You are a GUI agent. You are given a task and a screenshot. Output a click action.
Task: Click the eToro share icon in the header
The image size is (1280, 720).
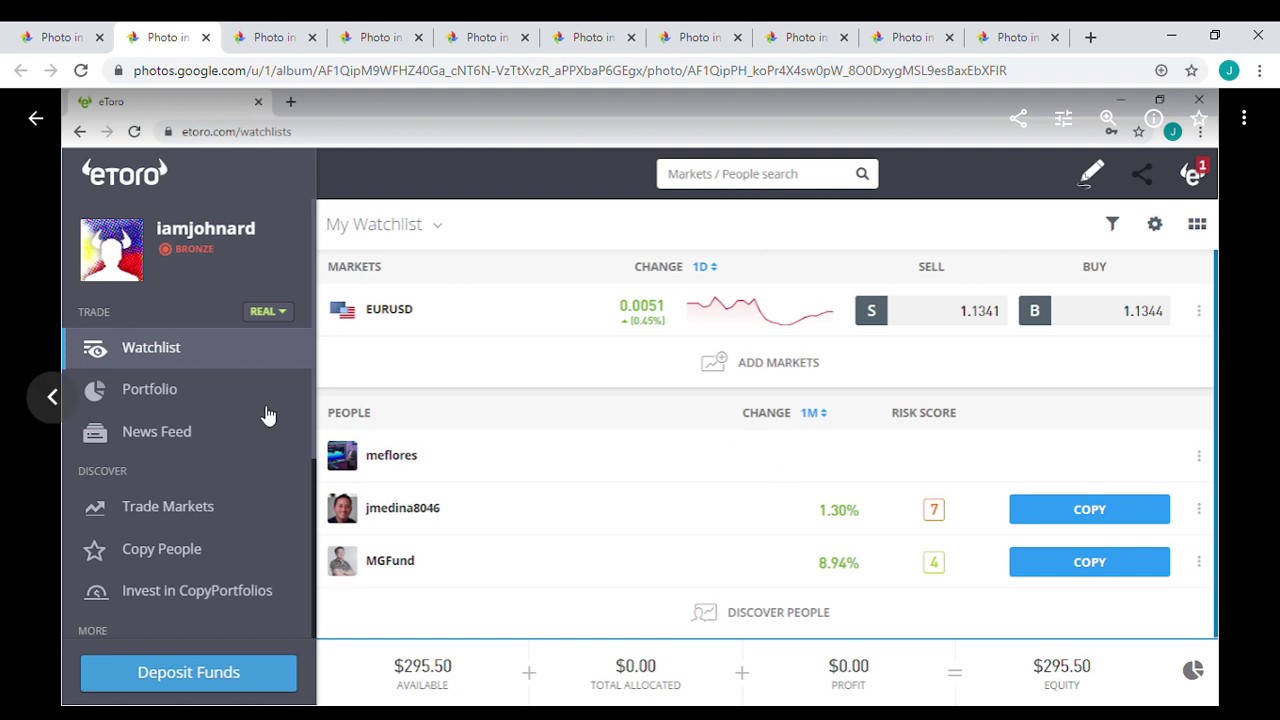tap(1142, 173)
